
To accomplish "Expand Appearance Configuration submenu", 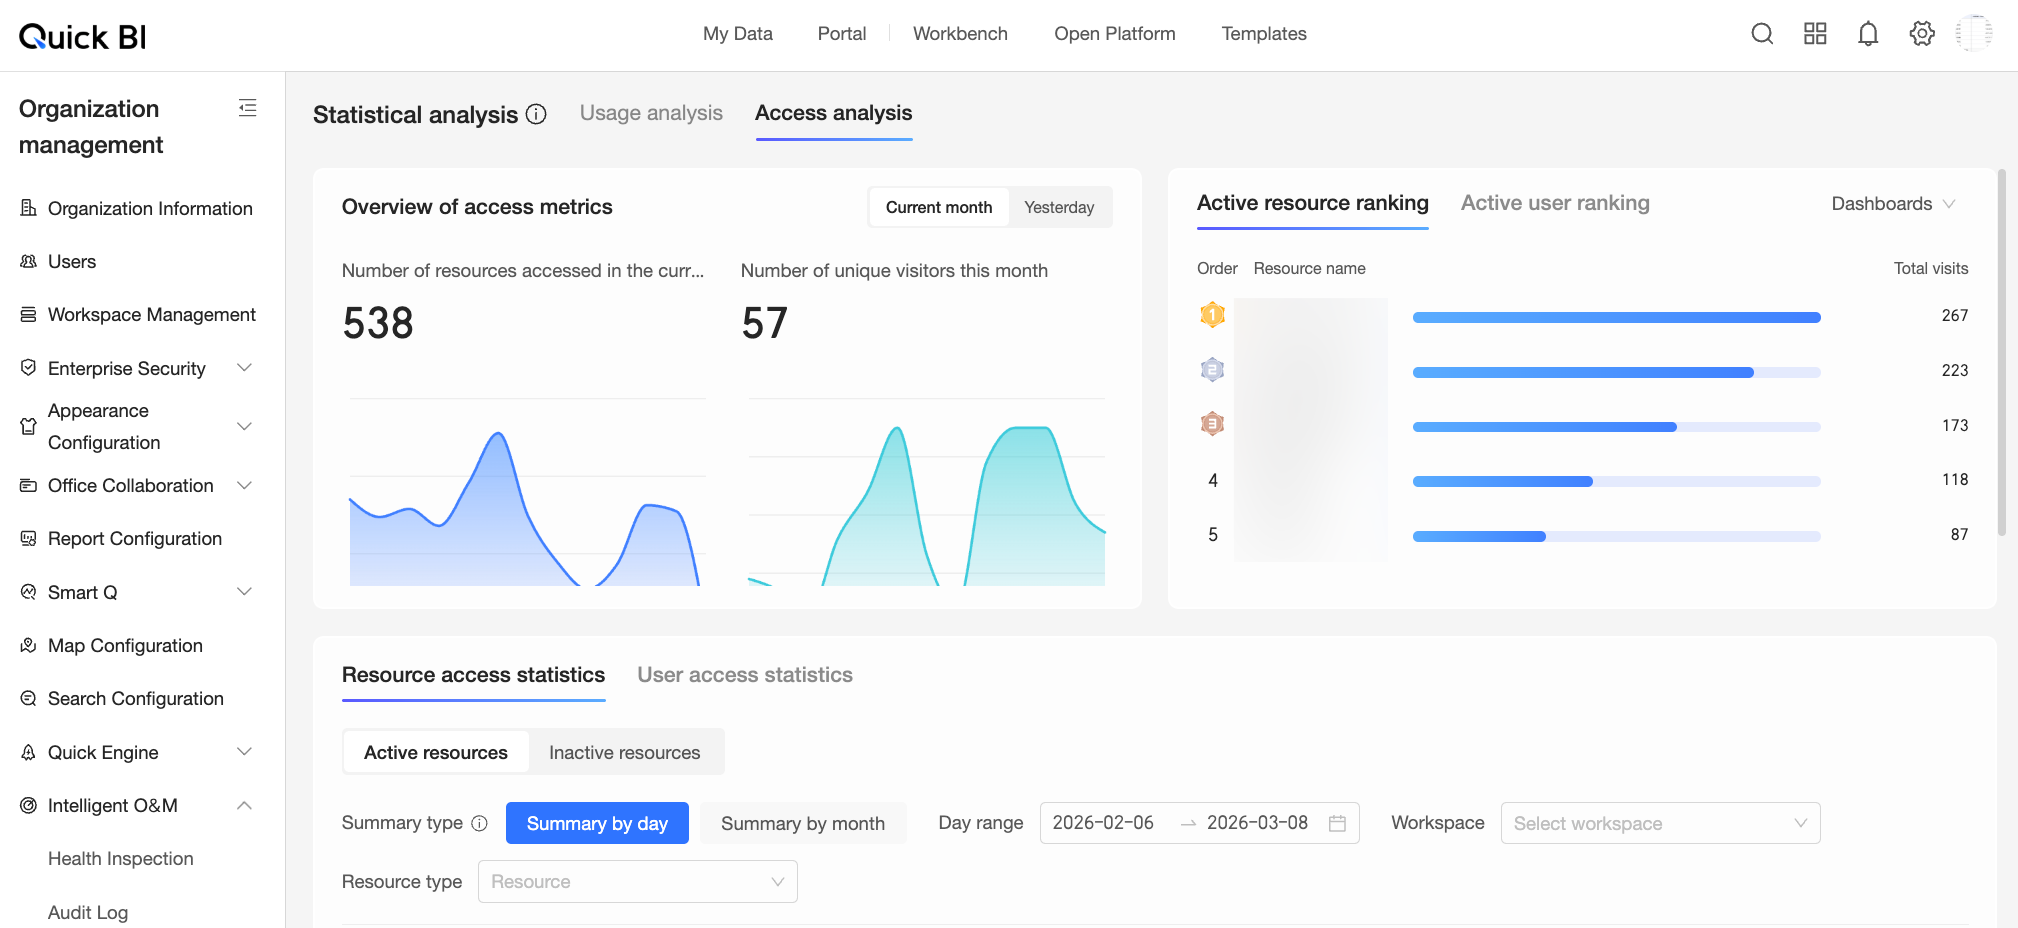I will click(244, 426).
